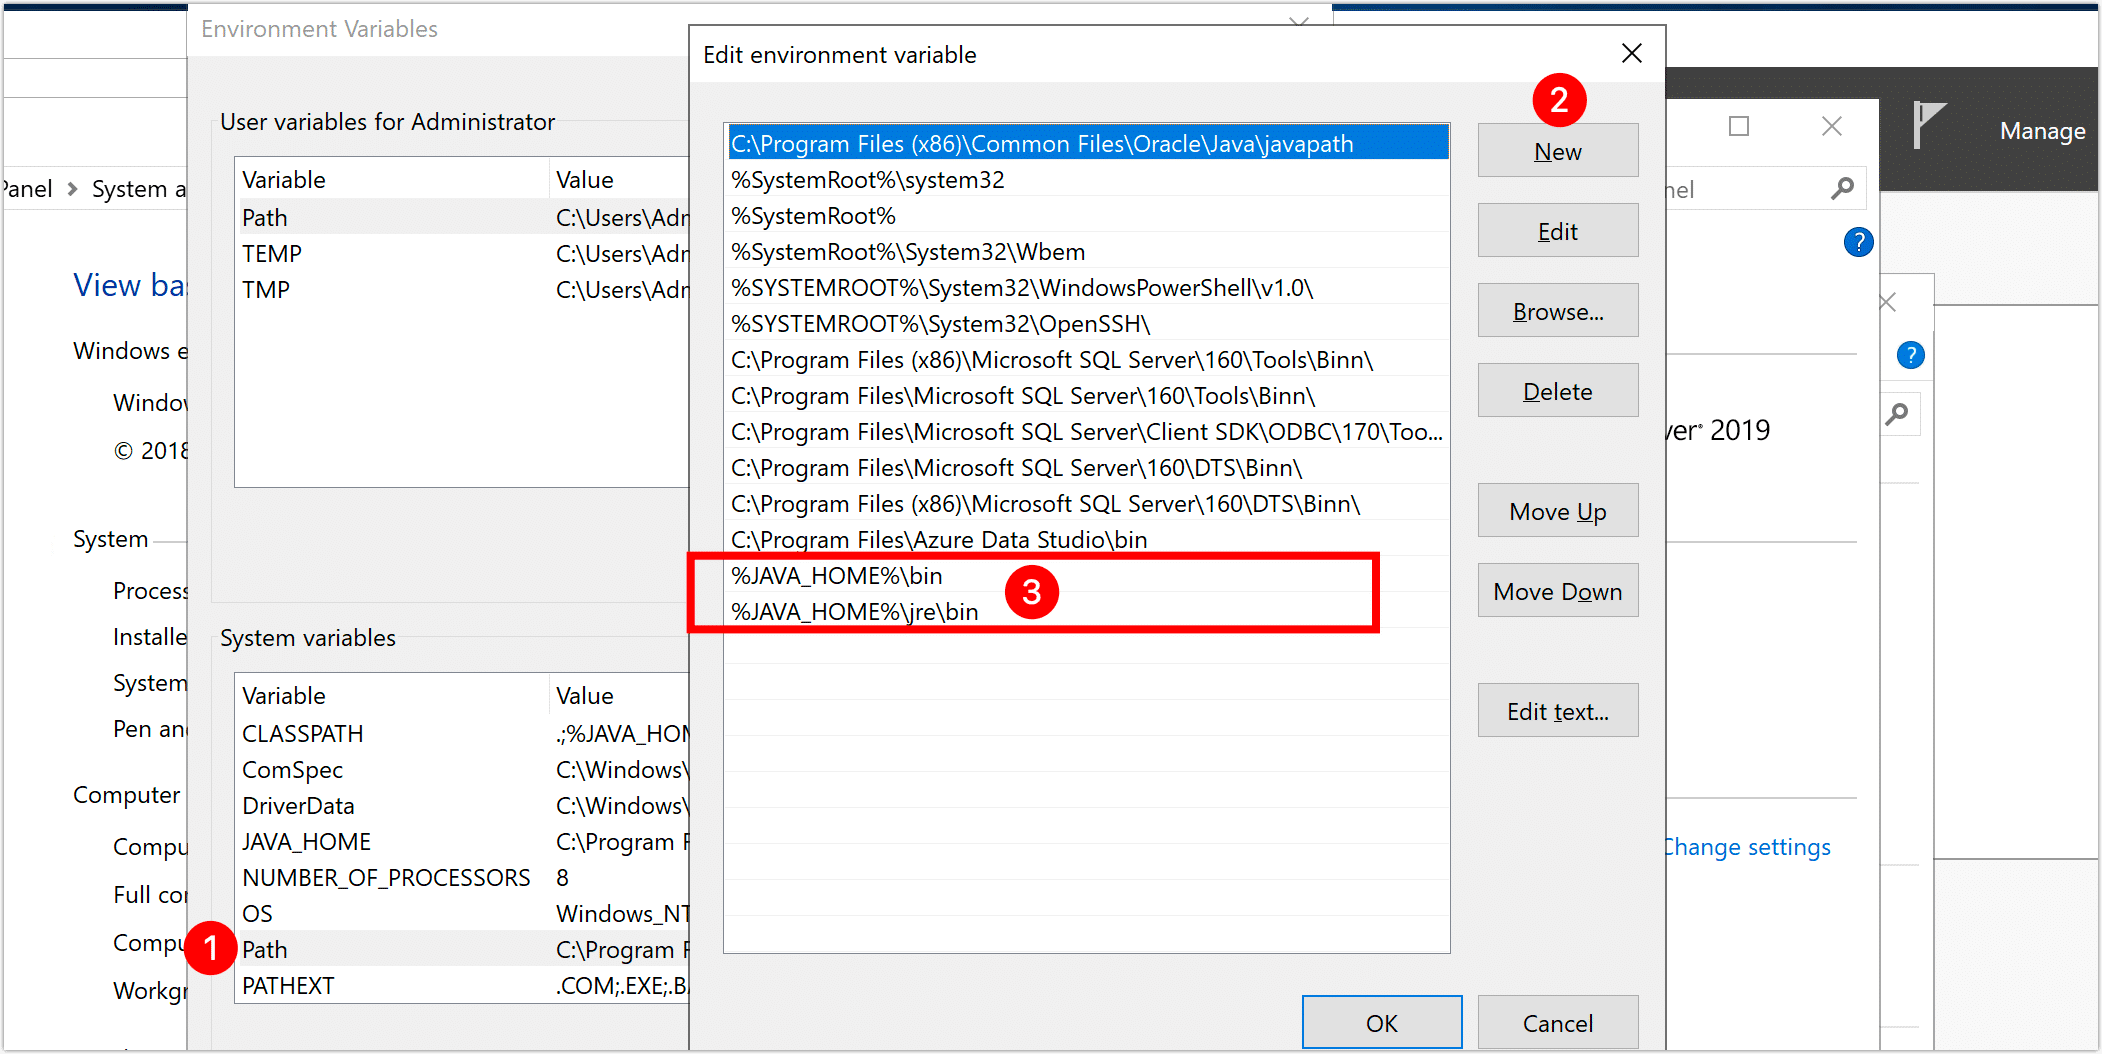Select the Manage tab
2102x1054 pixels.
click(x=2041, y=130)
